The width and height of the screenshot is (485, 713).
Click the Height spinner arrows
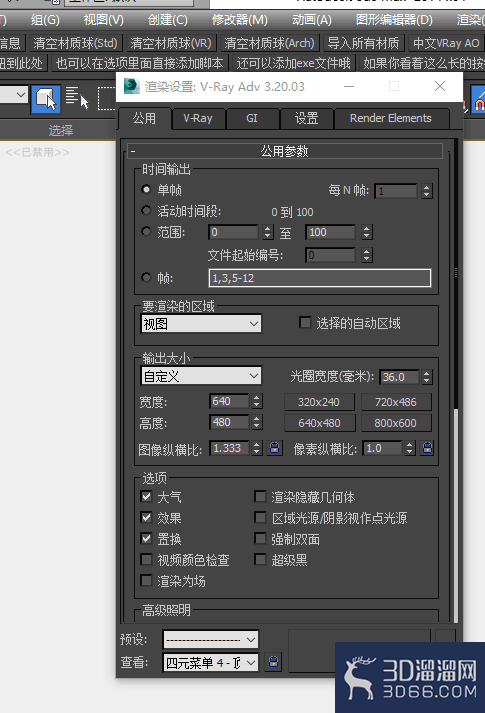tap(257, 422)
